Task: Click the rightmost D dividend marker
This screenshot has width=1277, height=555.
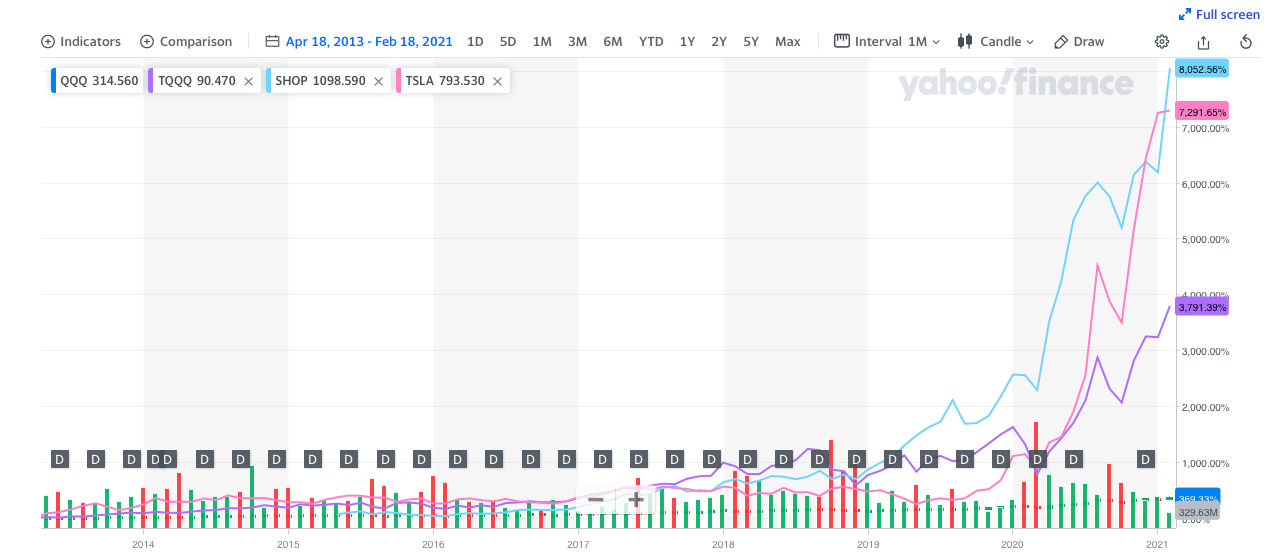Action: 1146,459
